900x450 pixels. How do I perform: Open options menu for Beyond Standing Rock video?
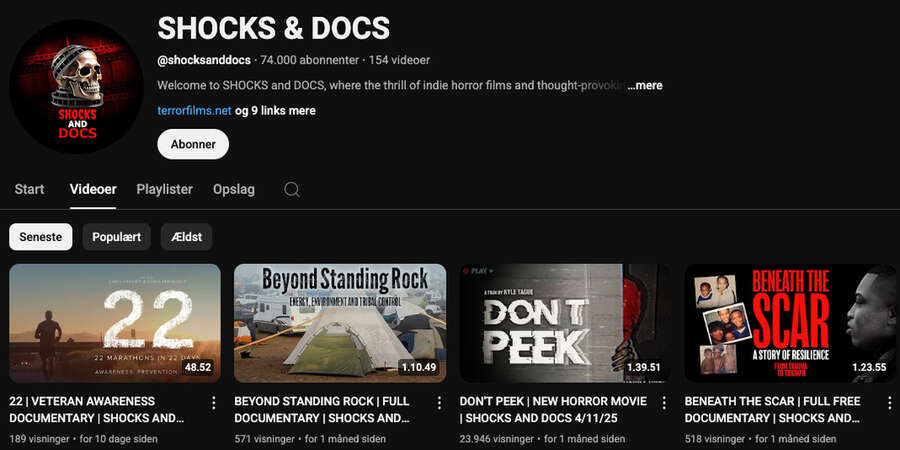coord(439,403)
